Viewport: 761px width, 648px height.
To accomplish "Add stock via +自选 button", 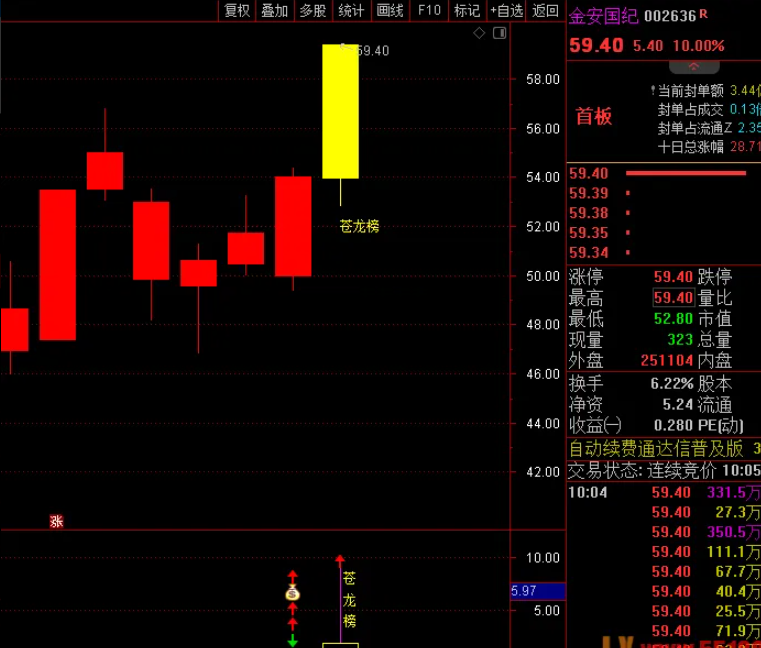I will tap(506, 10).
